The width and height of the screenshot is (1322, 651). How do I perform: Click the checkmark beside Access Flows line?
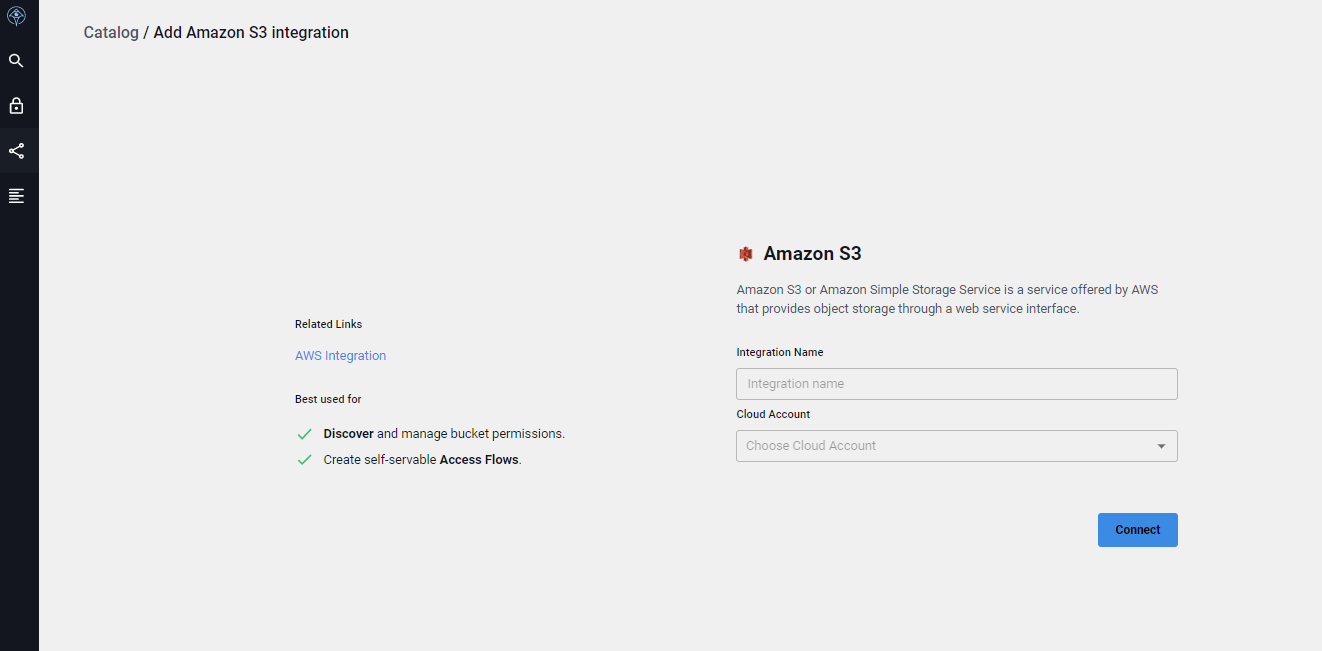click(305, 460)
